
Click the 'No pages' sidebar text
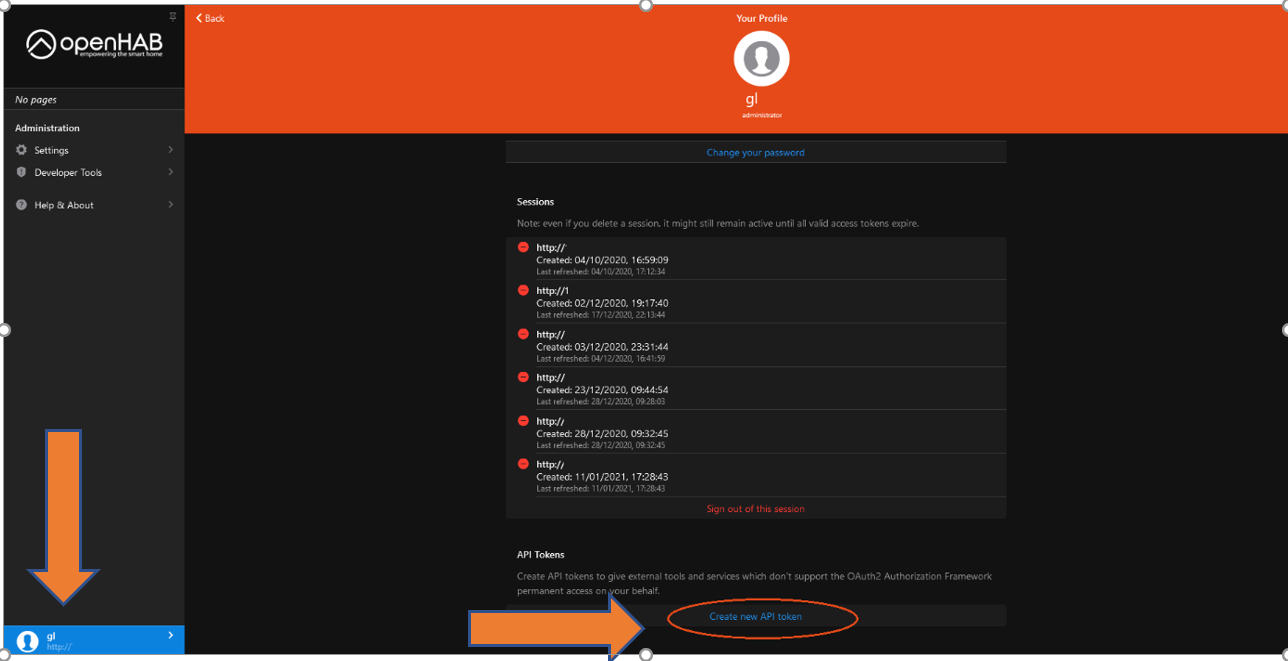[x=36, y=100]
